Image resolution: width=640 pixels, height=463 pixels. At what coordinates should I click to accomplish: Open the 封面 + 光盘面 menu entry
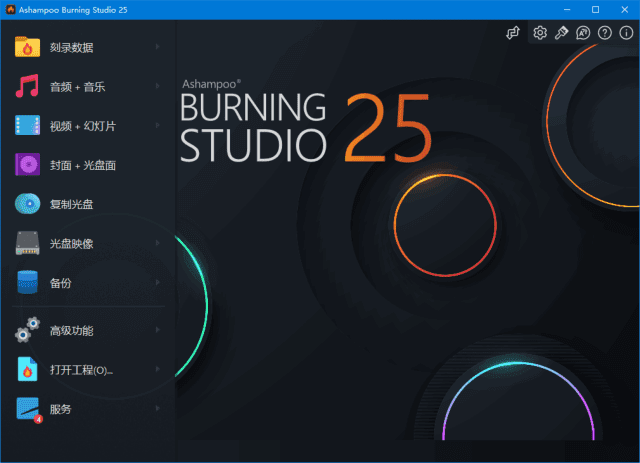click(83, 165)
